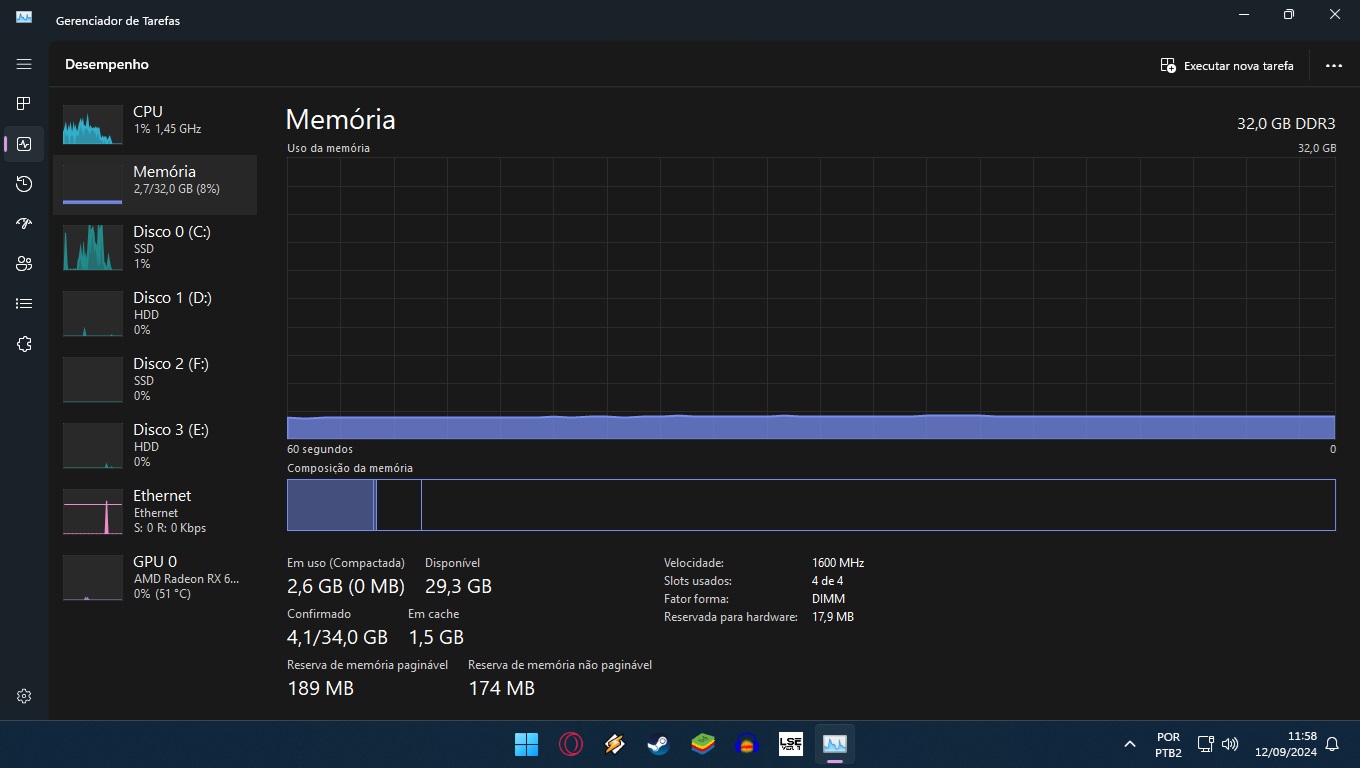This screenshot has height=768, width=1360.
Task: Select Ethernet in the performance list
Action: pyautogui.click(x=155, y=511)
